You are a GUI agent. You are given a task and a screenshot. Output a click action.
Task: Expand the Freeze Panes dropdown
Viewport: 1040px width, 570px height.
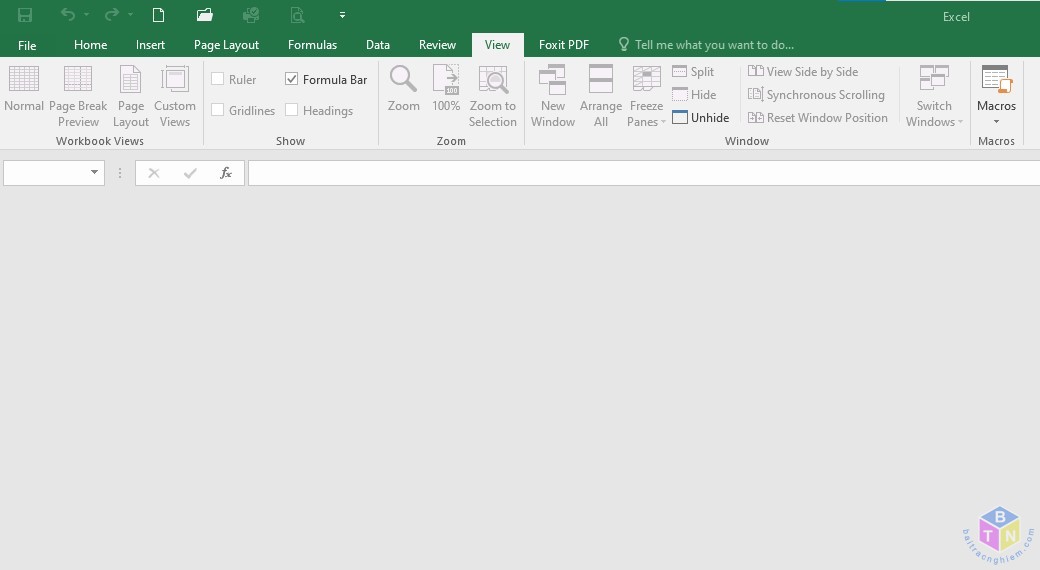tap(663, 122)
